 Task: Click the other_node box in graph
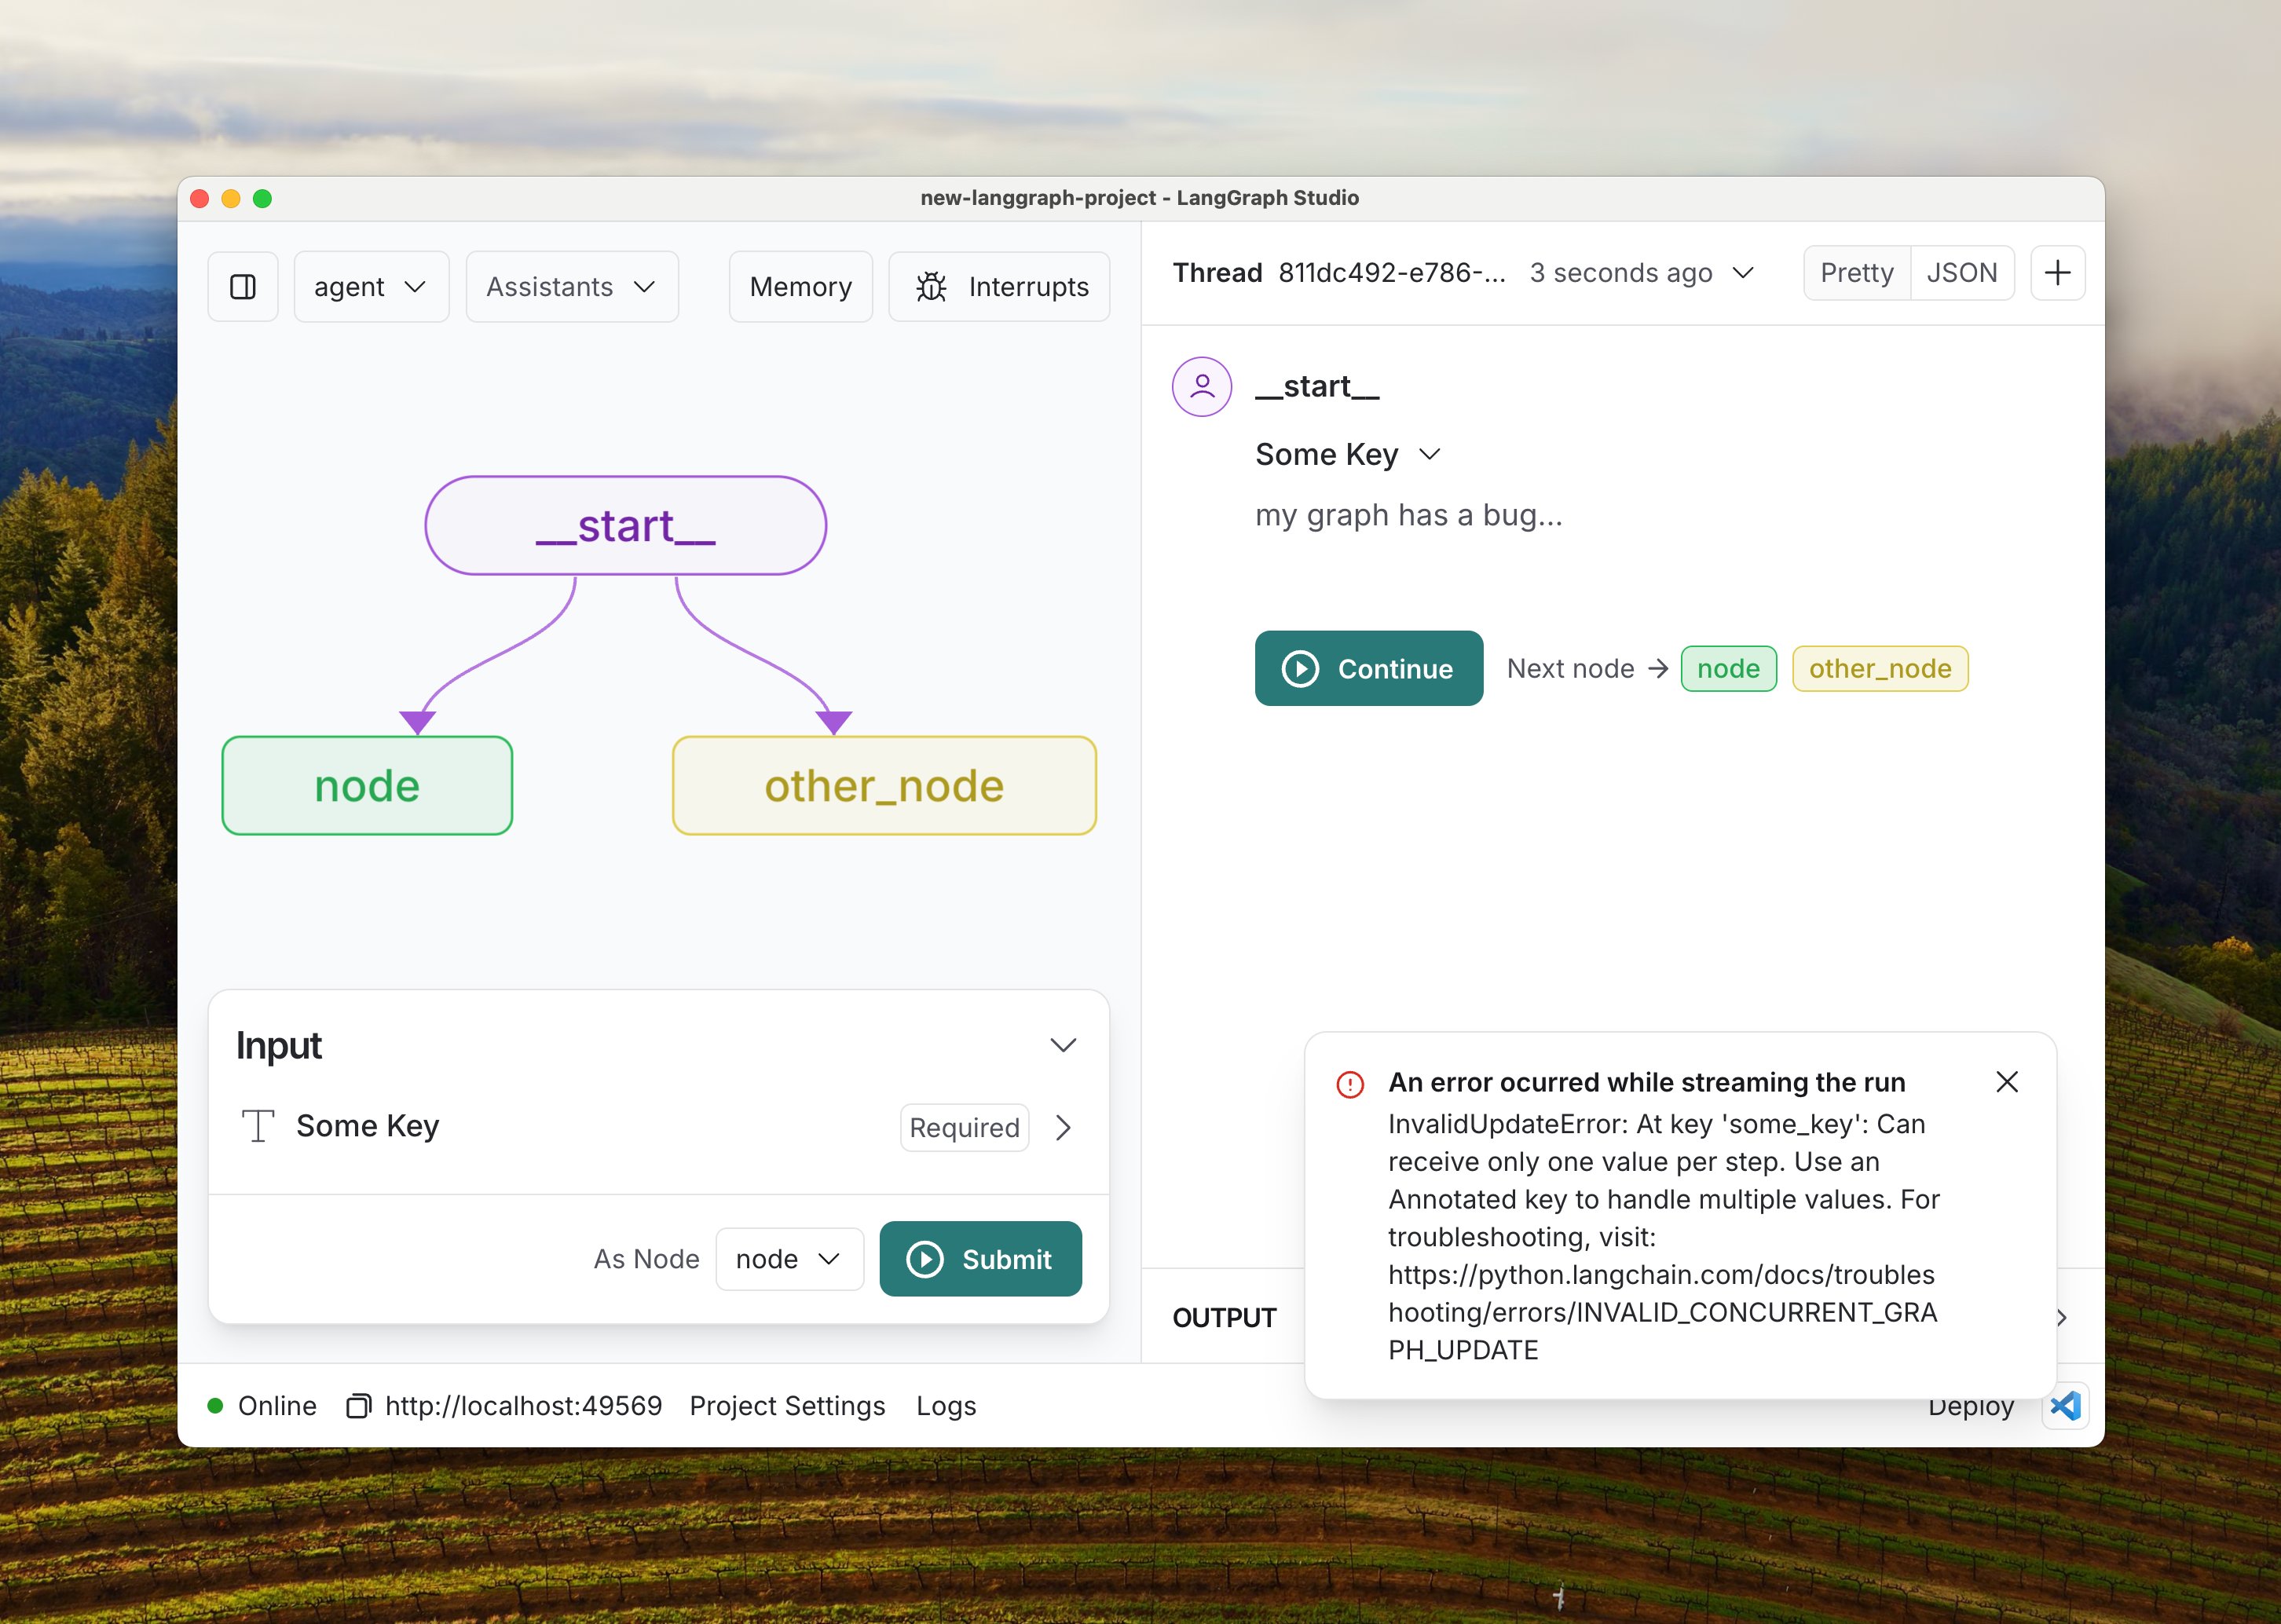tap(884, 786)
